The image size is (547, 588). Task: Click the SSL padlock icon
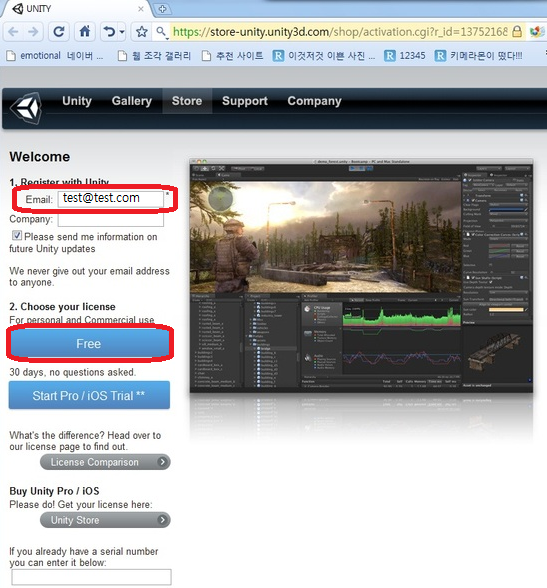pyautogui.click(x=517, y=32)
